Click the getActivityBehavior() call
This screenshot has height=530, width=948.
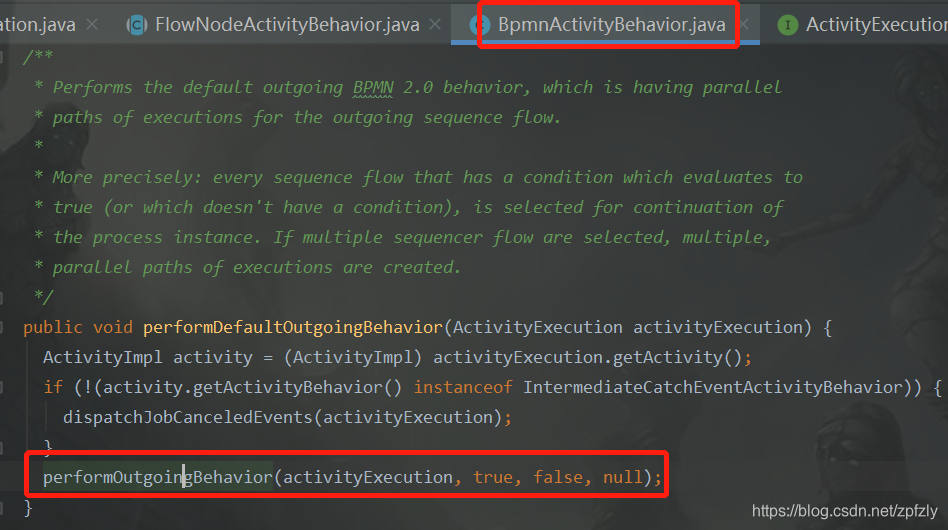[x=297, y=387]
